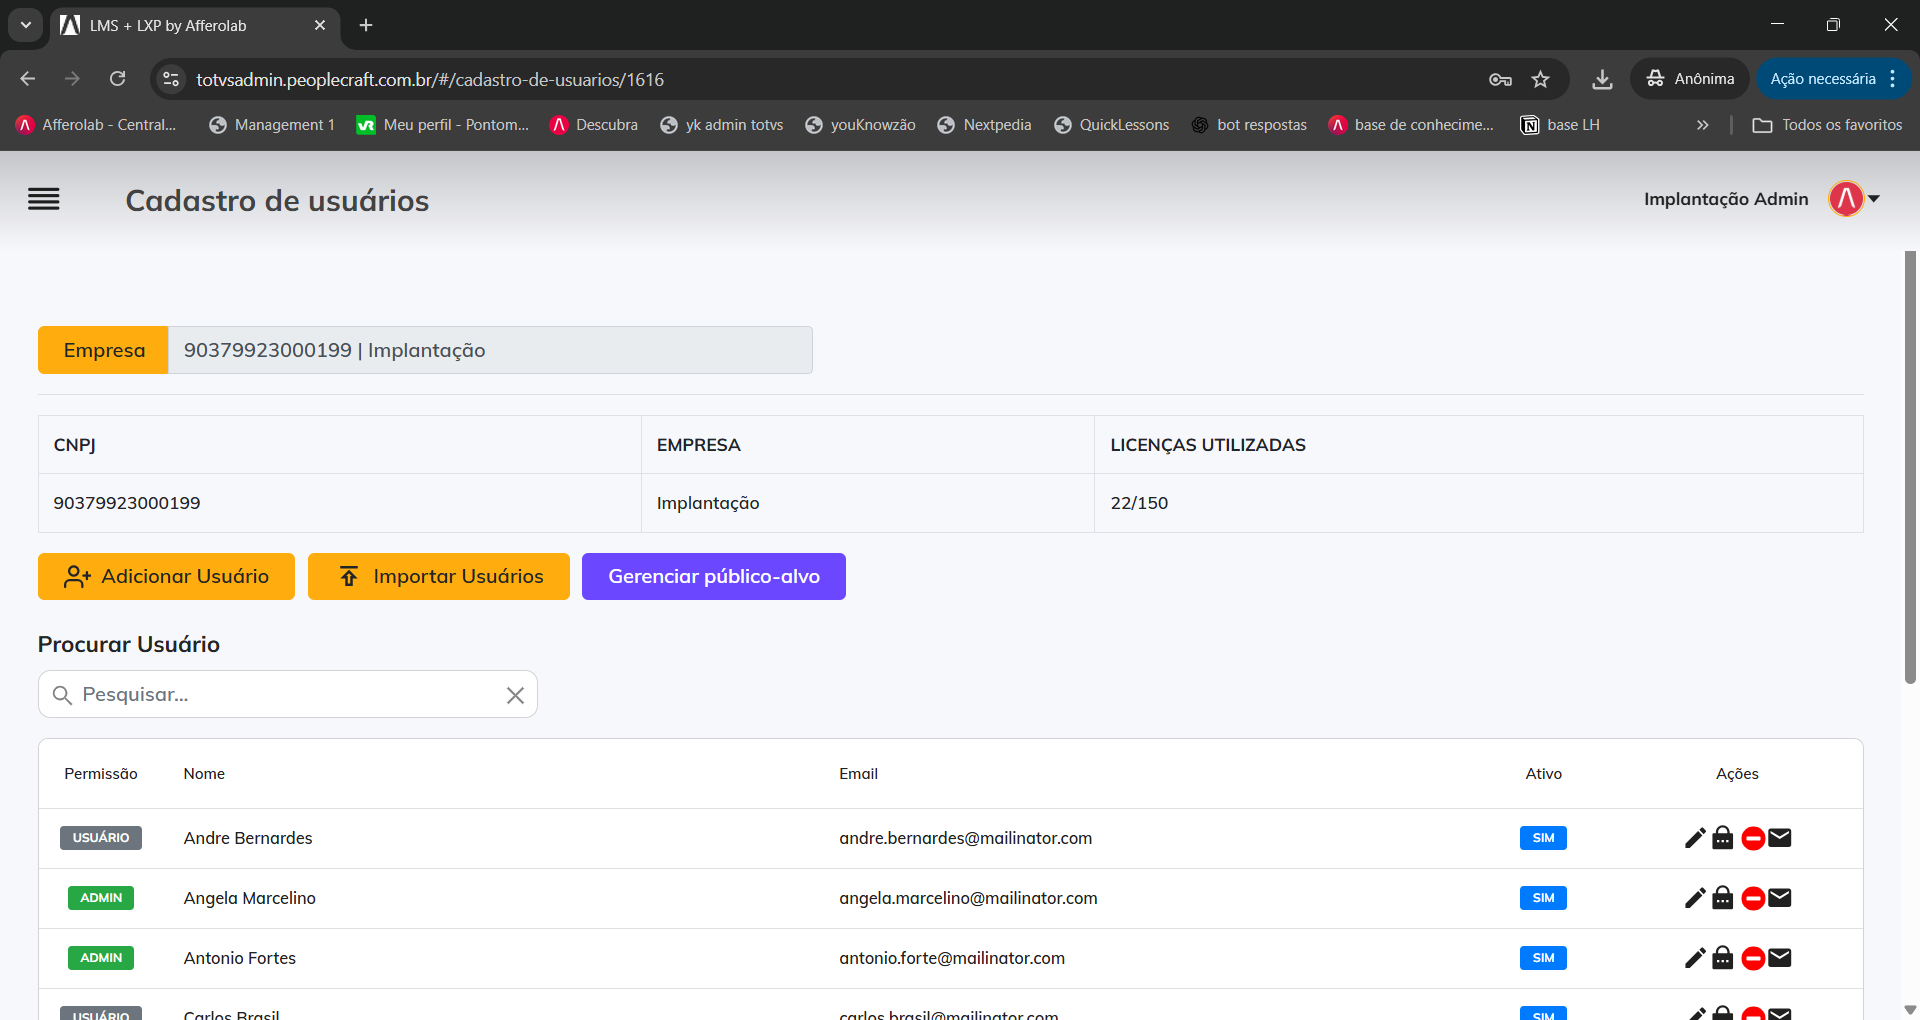The image size is (1920, 1020).
Task: Expand the user profile dropdown arrow
Action: (1874, 199)
